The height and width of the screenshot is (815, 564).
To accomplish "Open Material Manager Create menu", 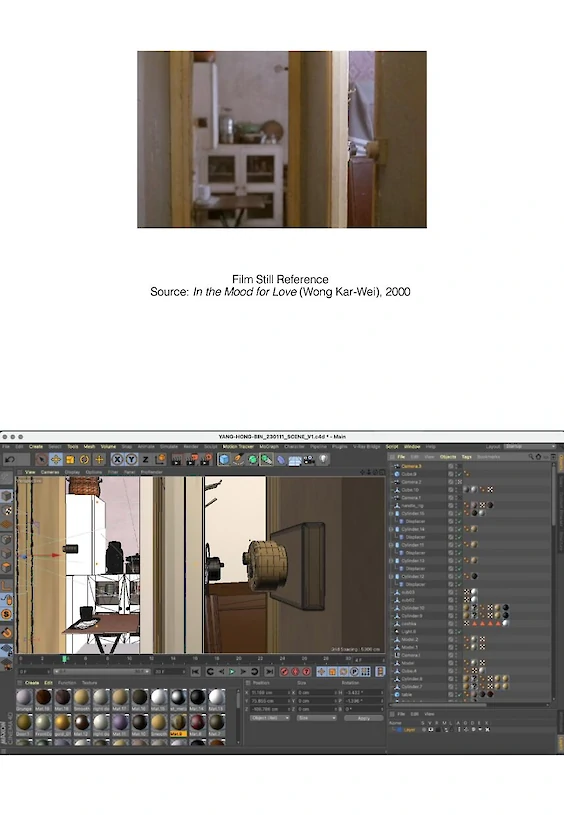I will (32, 683).
